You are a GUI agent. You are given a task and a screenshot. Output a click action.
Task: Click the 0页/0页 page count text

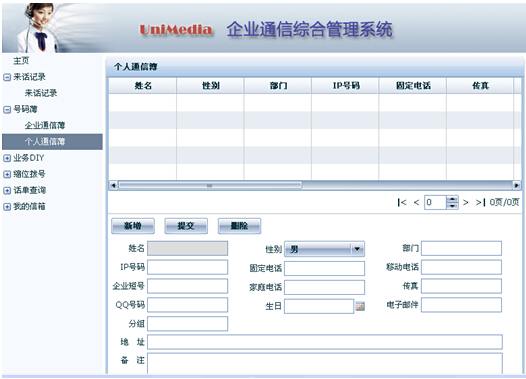[x=504, y=202]
